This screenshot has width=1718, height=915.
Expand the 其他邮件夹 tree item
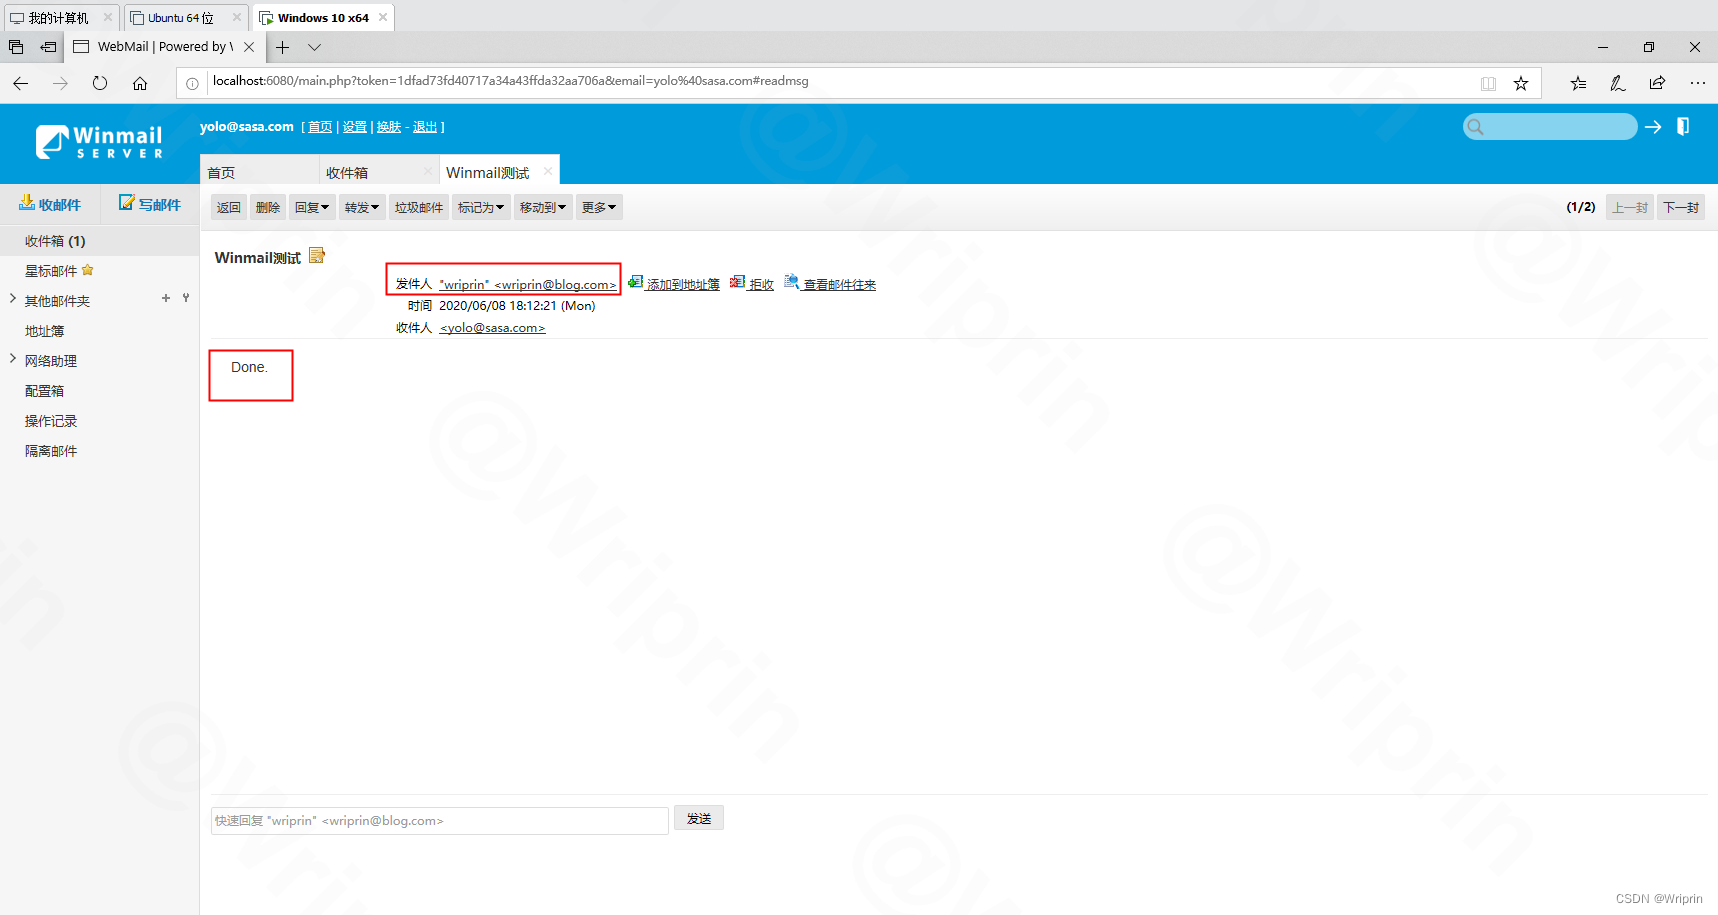[x=11, y=300]
